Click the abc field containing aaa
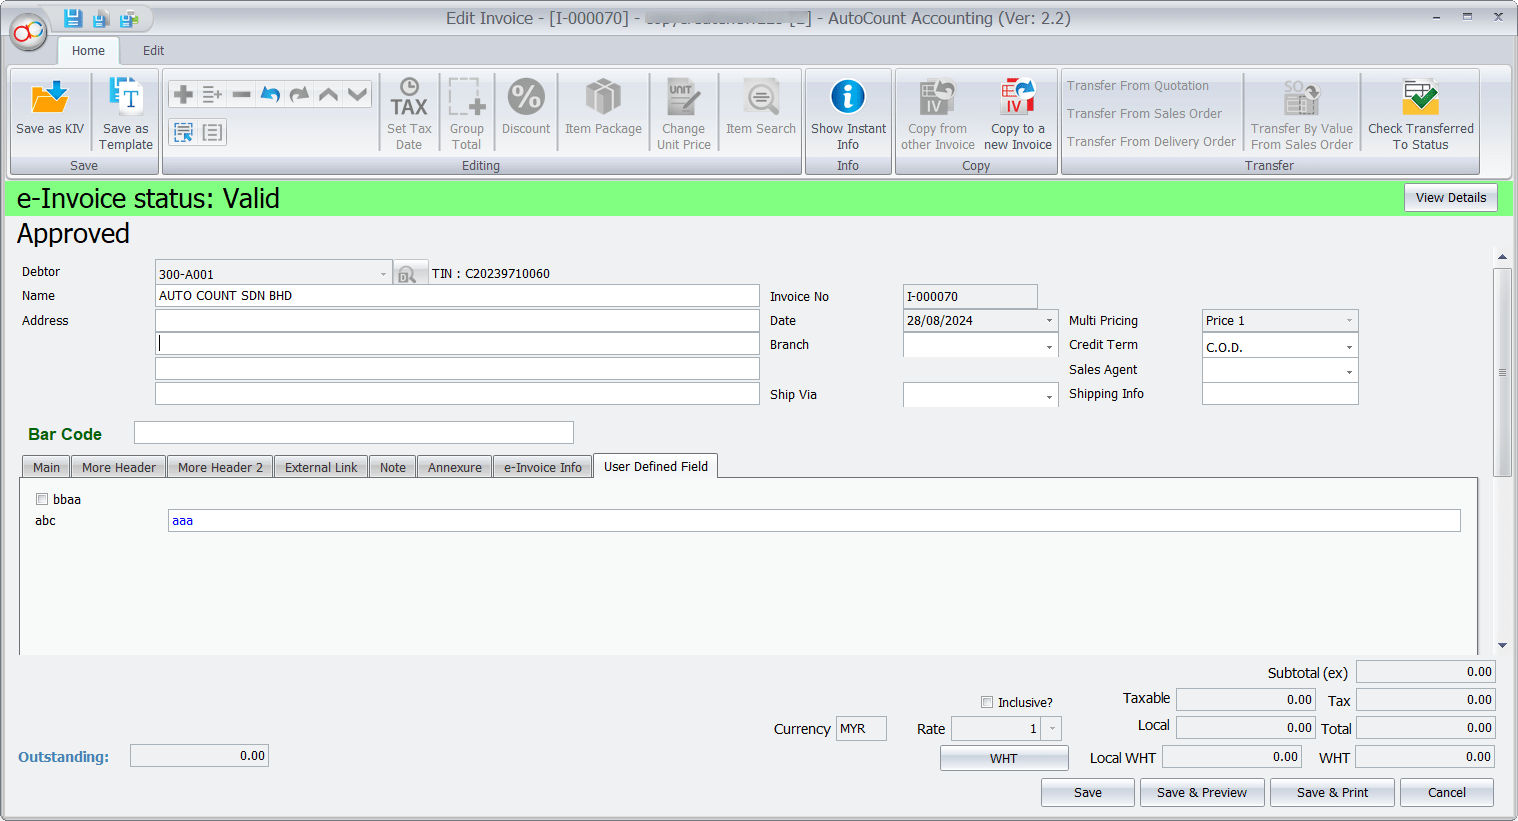 814,521
